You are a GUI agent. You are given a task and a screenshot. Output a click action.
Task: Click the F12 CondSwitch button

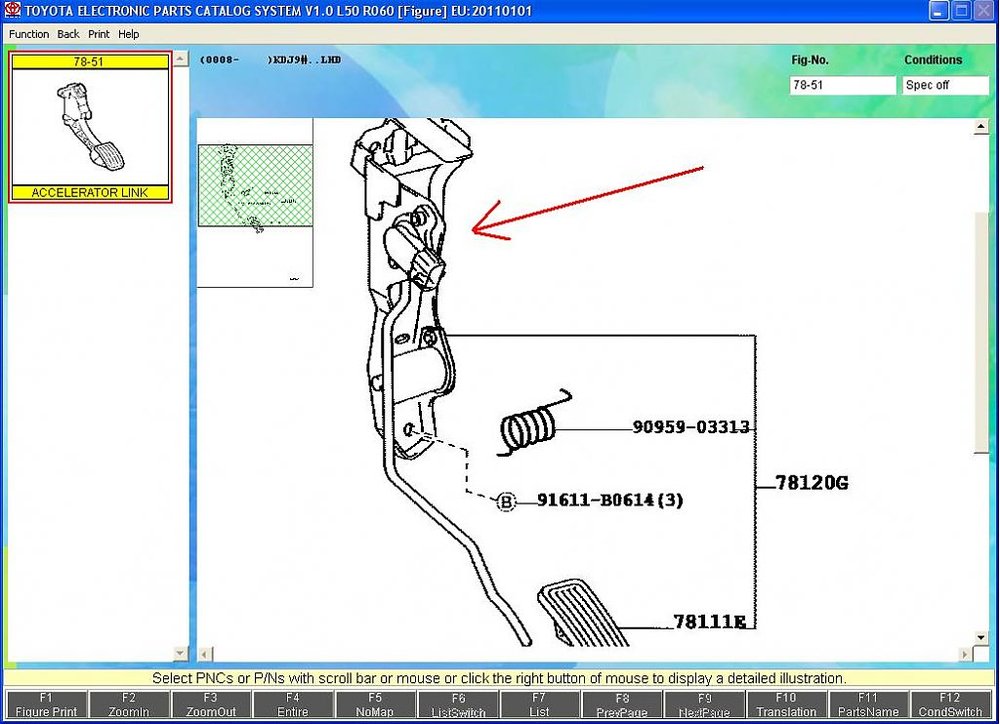pos(950,704)
